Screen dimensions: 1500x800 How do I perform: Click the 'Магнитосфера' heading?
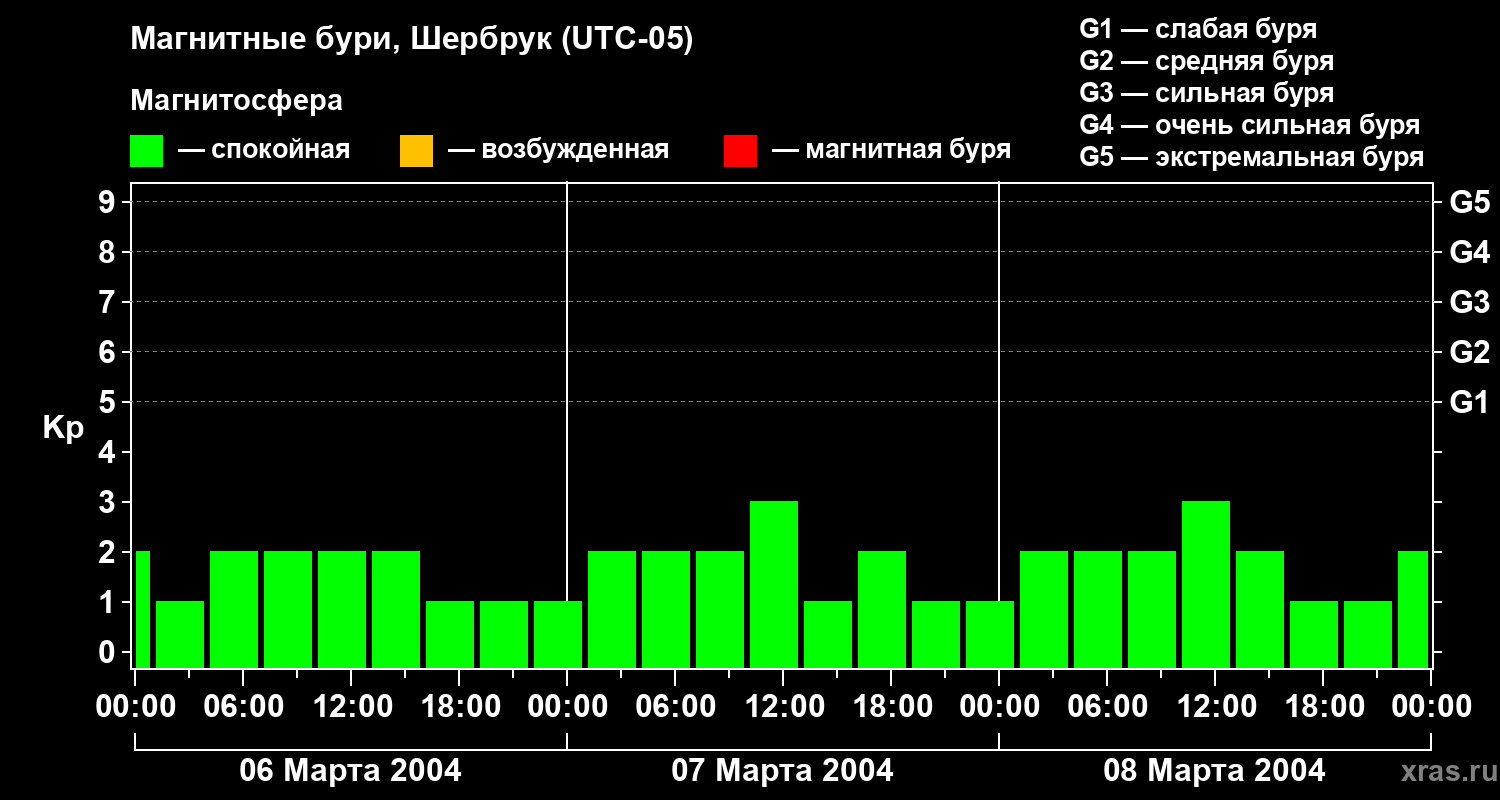click(x=236, y=101)
